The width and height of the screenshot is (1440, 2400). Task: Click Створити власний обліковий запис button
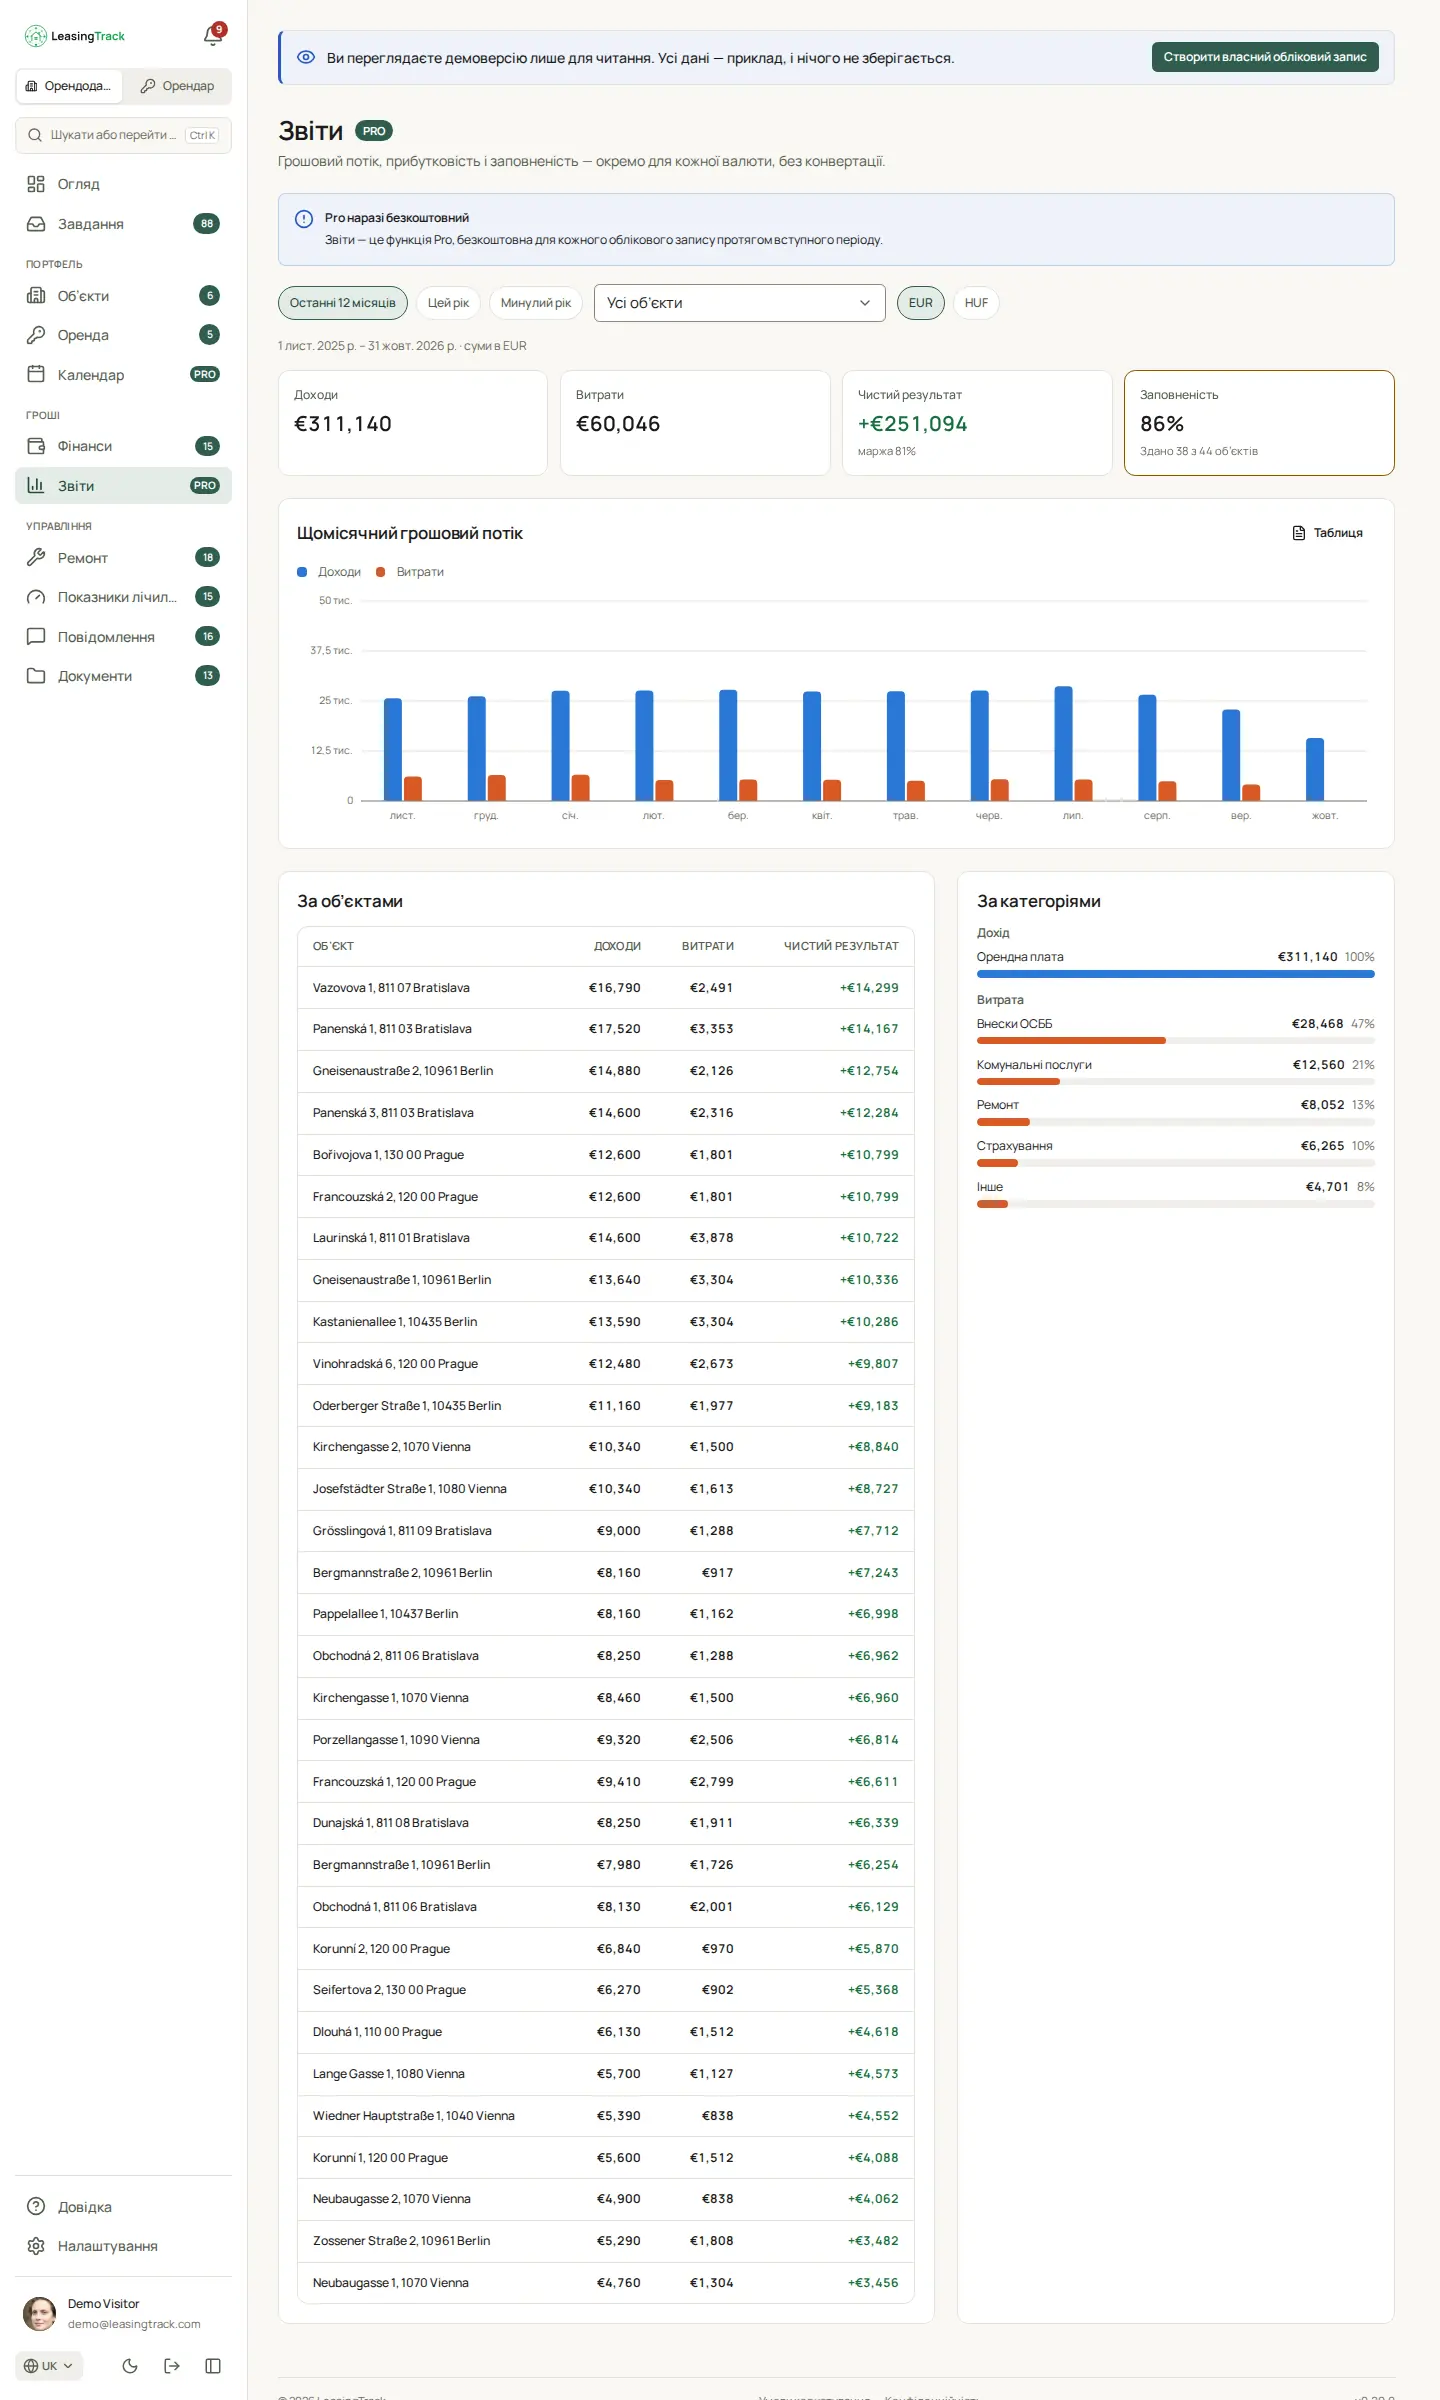1265,57
